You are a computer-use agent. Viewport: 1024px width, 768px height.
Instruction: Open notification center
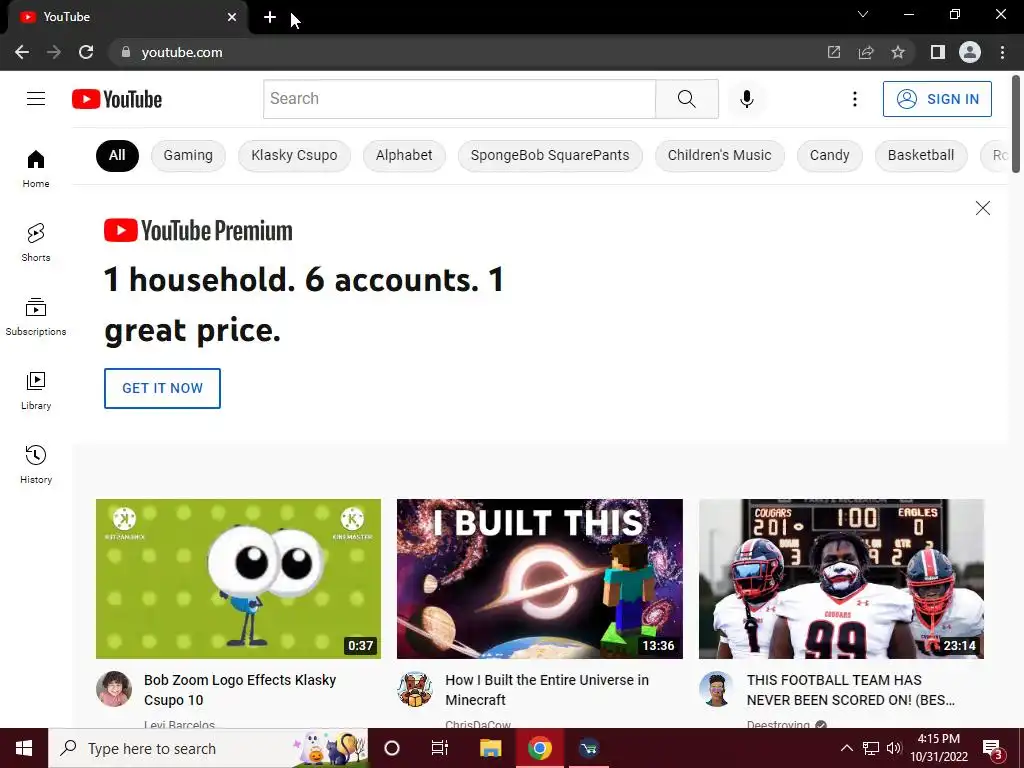tap(993, 748)
